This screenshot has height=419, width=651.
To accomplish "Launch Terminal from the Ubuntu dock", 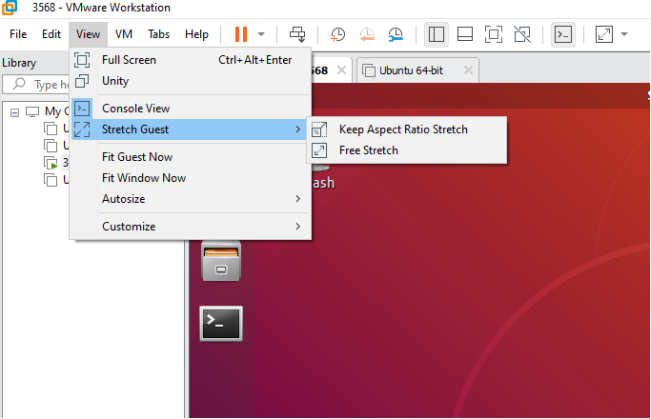I will click(221, 322).
